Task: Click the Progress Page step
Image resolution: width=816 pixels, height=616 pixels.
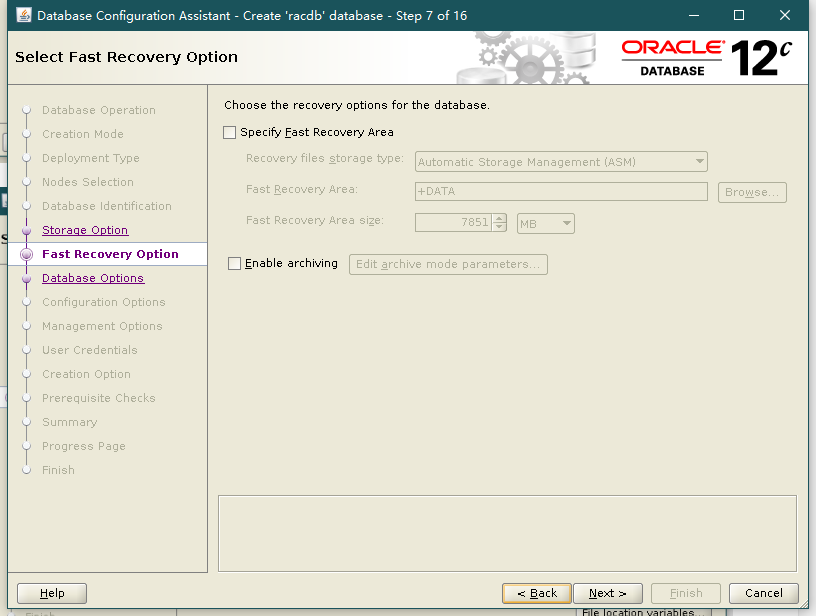Action: pyautogui.click(x=83, y=446)
